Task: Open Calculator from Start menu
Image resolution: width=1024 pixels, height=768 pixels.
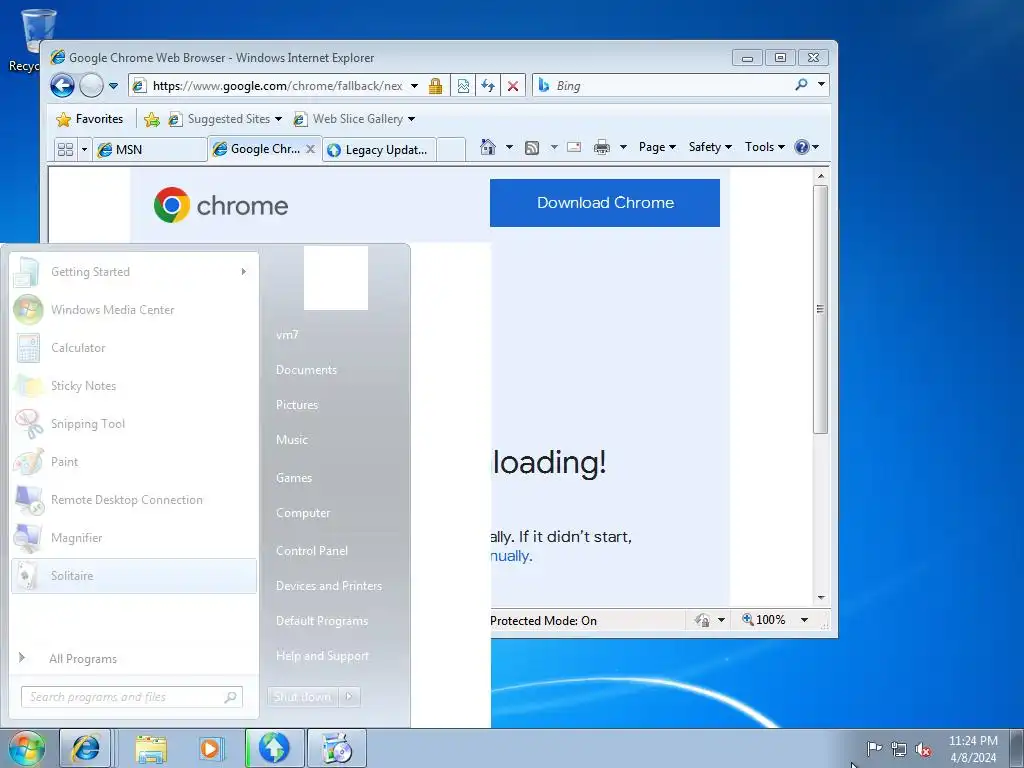Action: (x=134, y=347)
